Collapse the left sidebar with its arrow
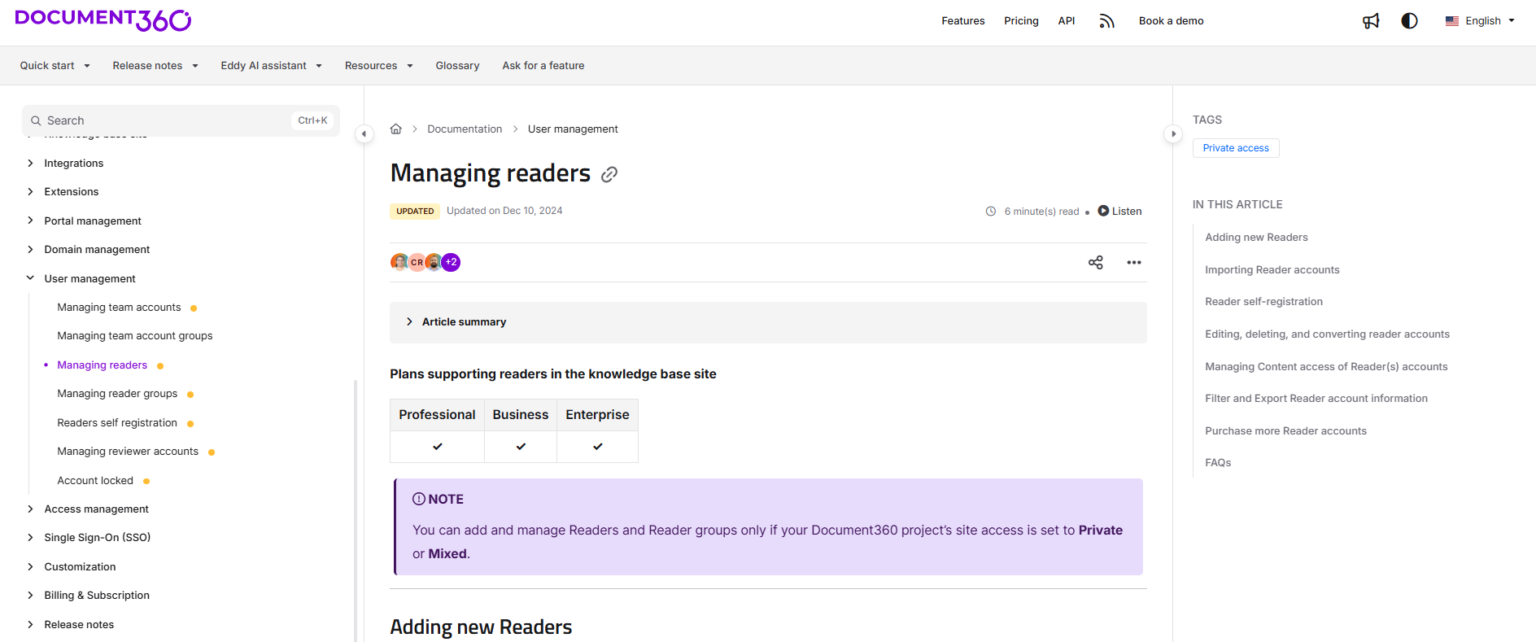The width and height of the screenshot is (1536, 642). click(364, 133)
